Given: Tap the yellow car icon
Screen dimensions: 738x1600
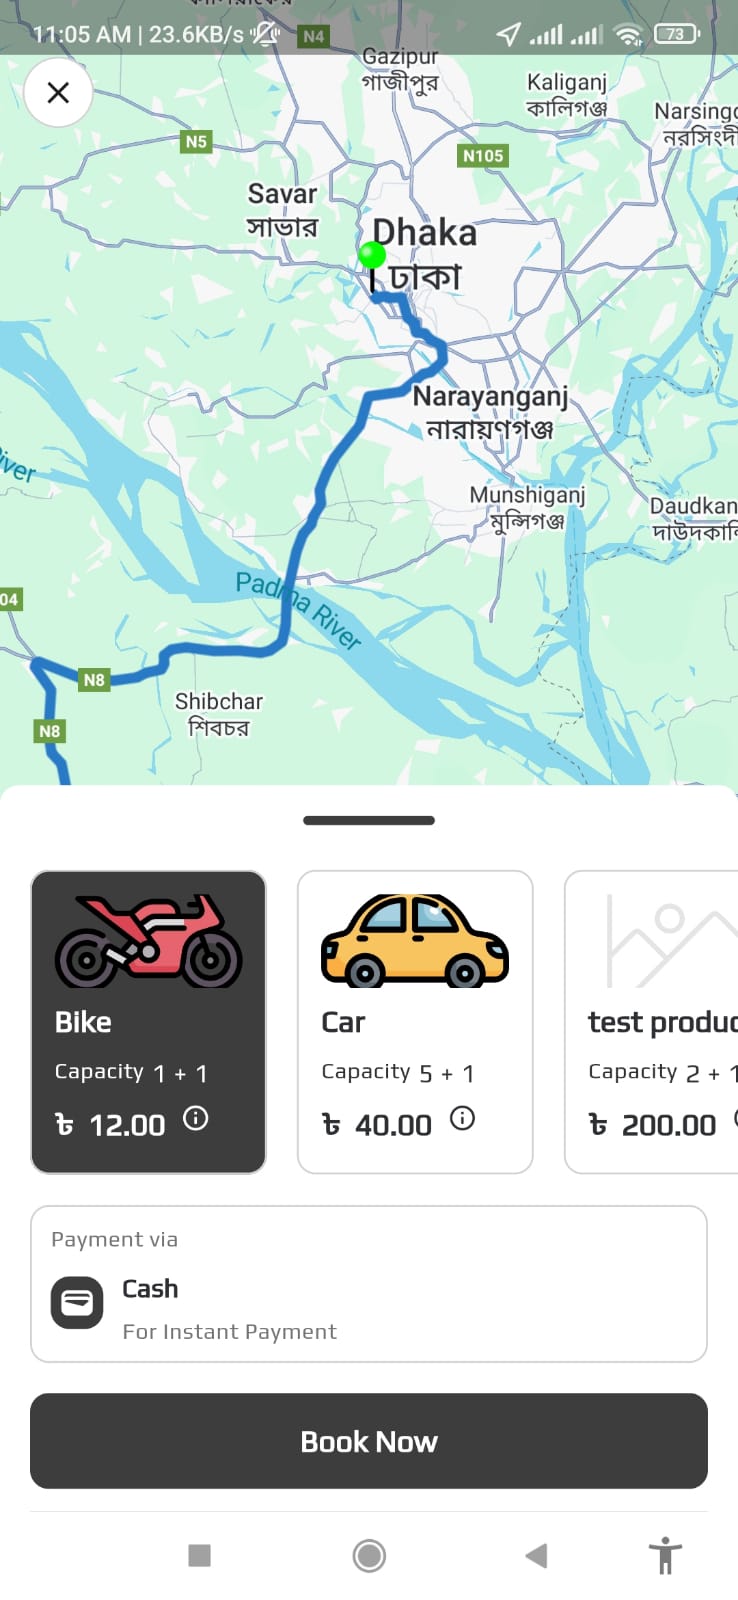Looking at the screenshot, I should [415, 941].
